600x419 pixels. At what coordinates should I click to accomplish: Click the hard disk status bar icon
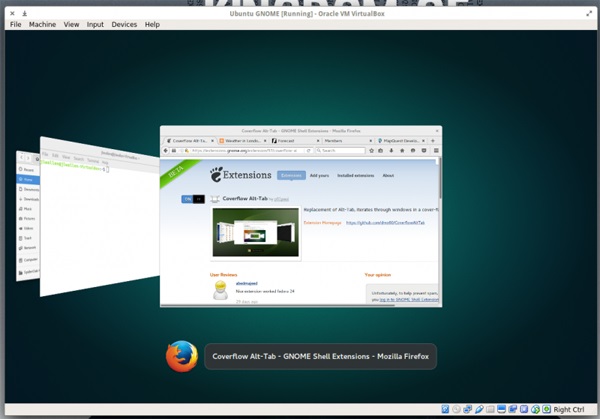pos(445,409)
